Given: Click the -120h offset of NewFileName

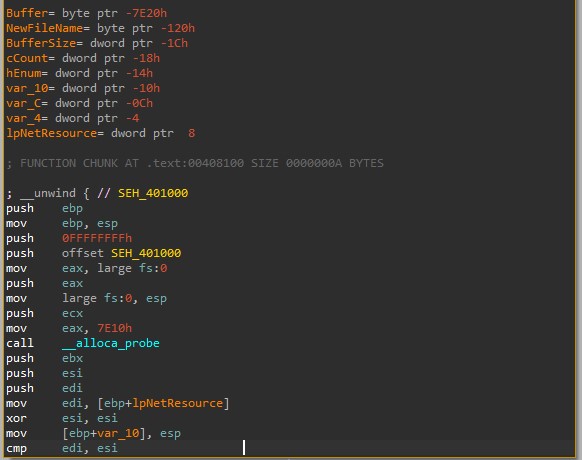Looking at the screenshot, I should pyautogui.click(x=178, y=28).
